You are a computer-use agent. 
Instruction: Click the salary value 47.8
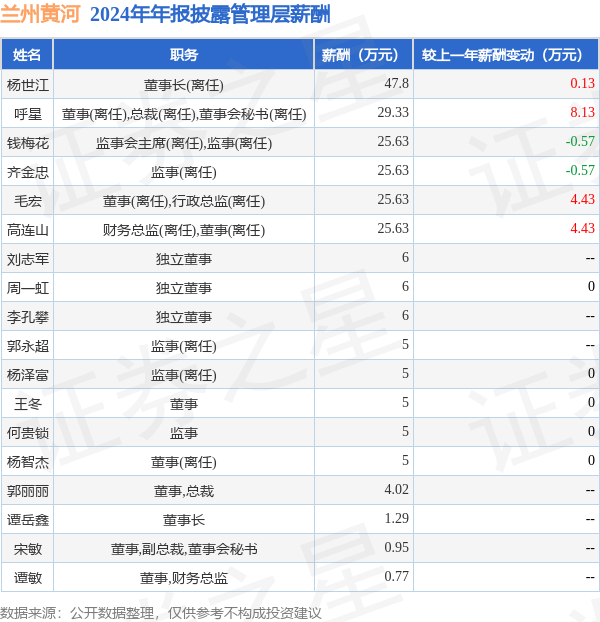point(397,84)
